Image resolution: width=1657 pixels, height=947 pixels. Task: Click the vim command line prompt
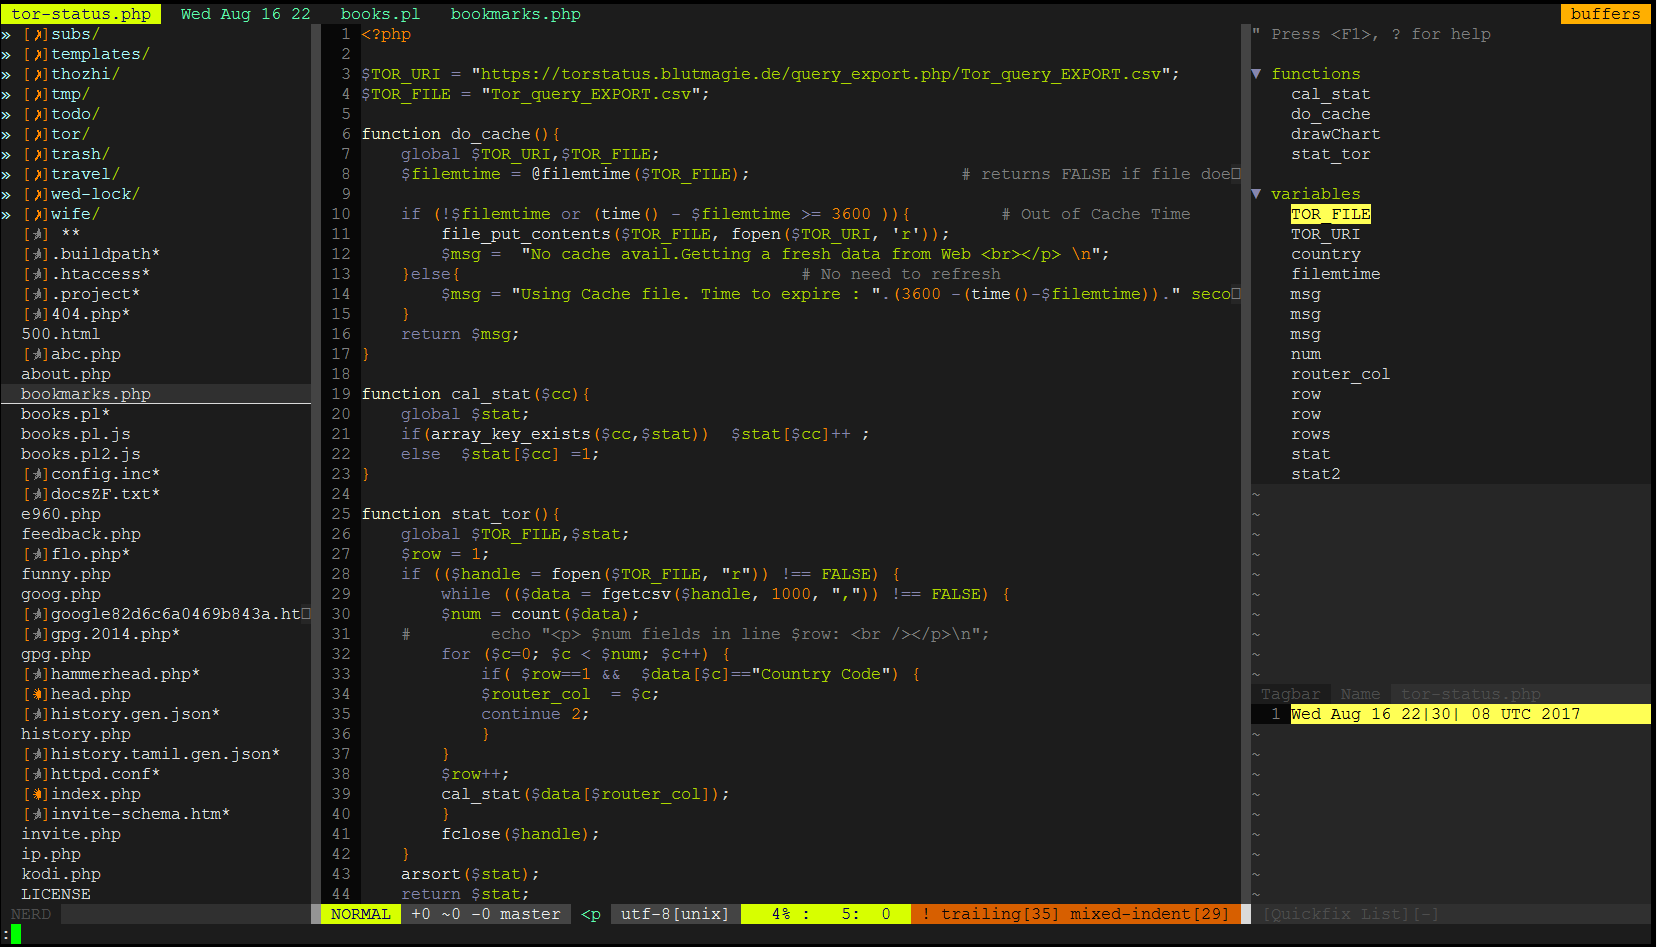point(11,934)
